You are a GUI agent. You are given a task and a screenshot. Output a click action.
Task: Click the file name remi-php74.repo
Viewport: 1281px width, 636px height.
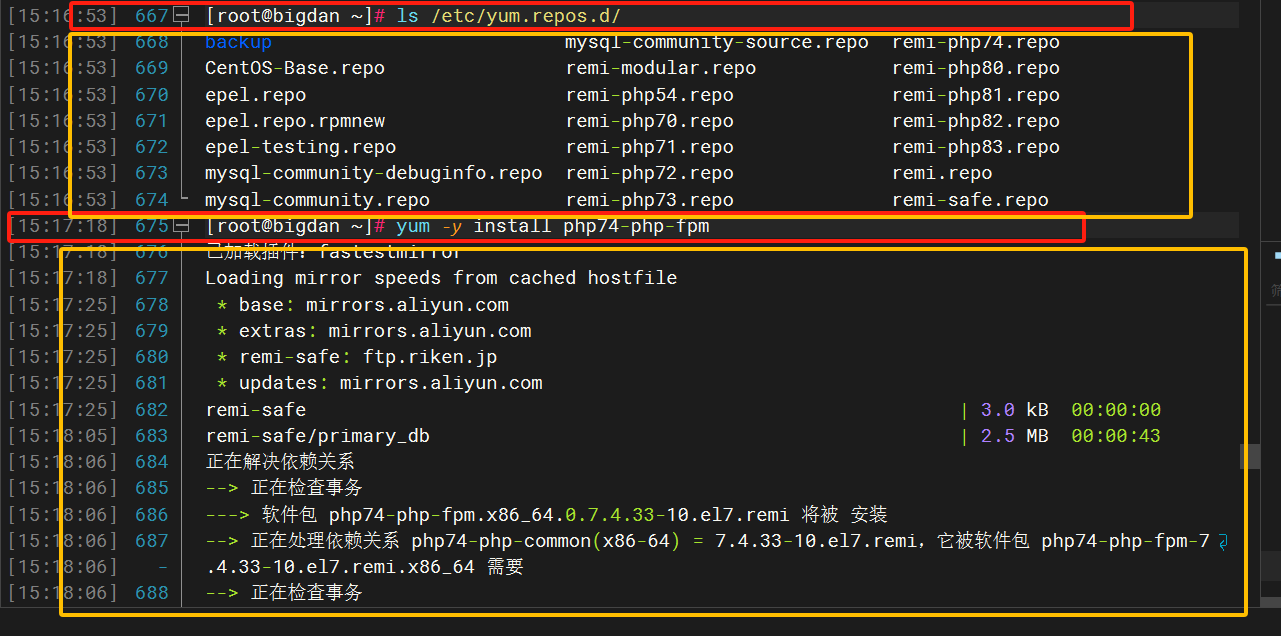[x=976, y=42]
